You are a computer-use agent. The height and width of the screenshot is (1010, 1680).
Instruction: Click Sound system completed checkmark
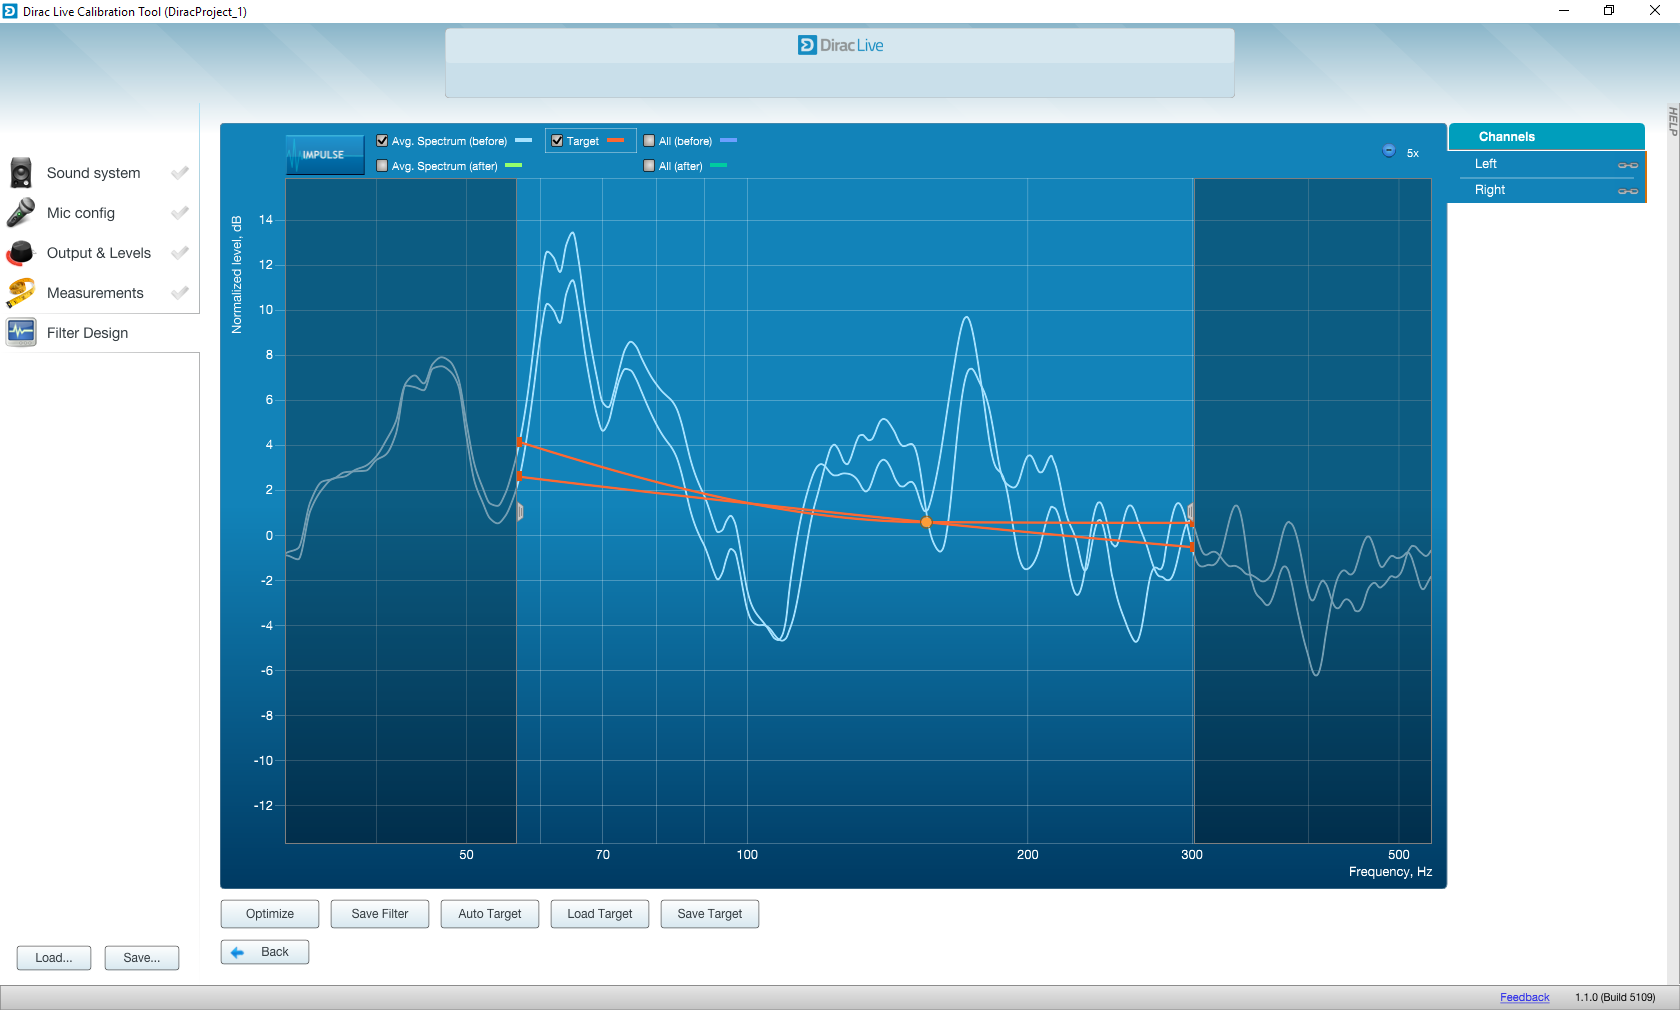[180, 172]
